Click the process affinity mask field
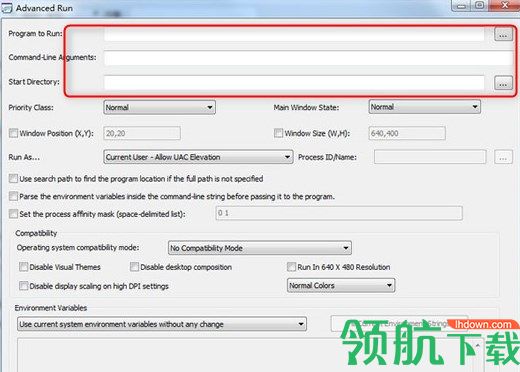 tap(339, 213)
